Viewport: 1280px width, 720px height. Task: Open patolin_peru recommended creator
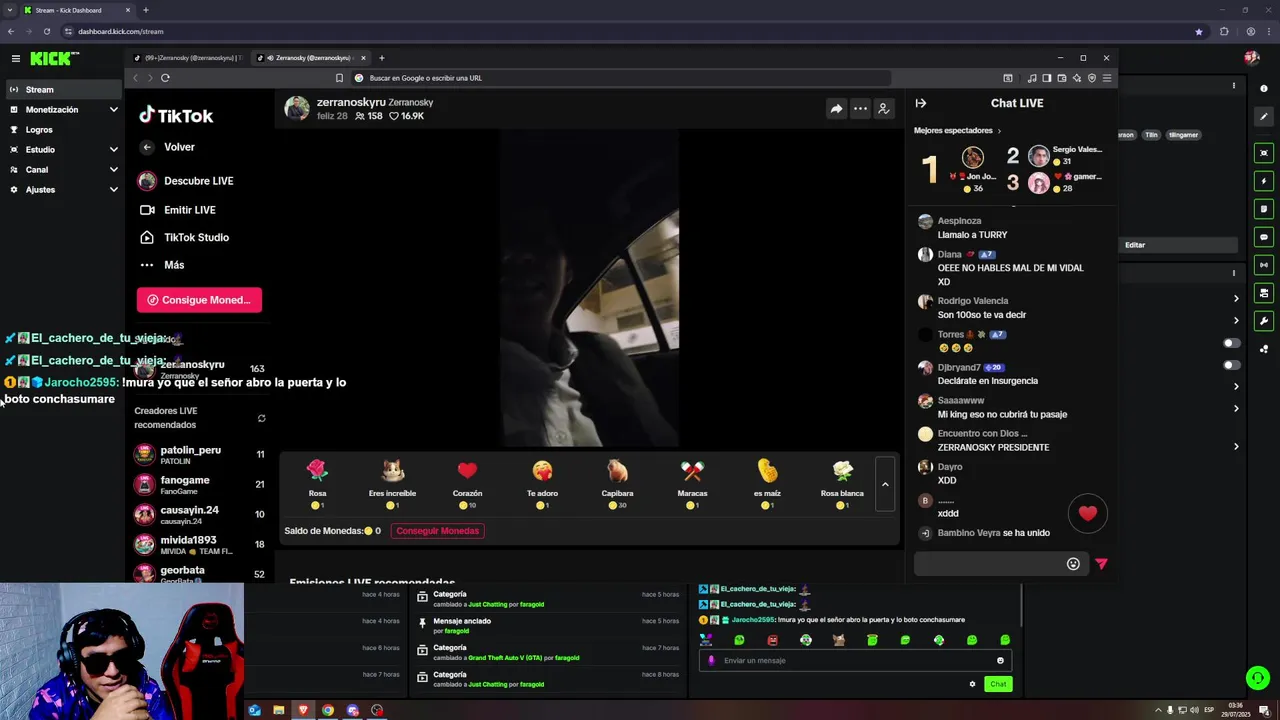[x=199, y=455]
